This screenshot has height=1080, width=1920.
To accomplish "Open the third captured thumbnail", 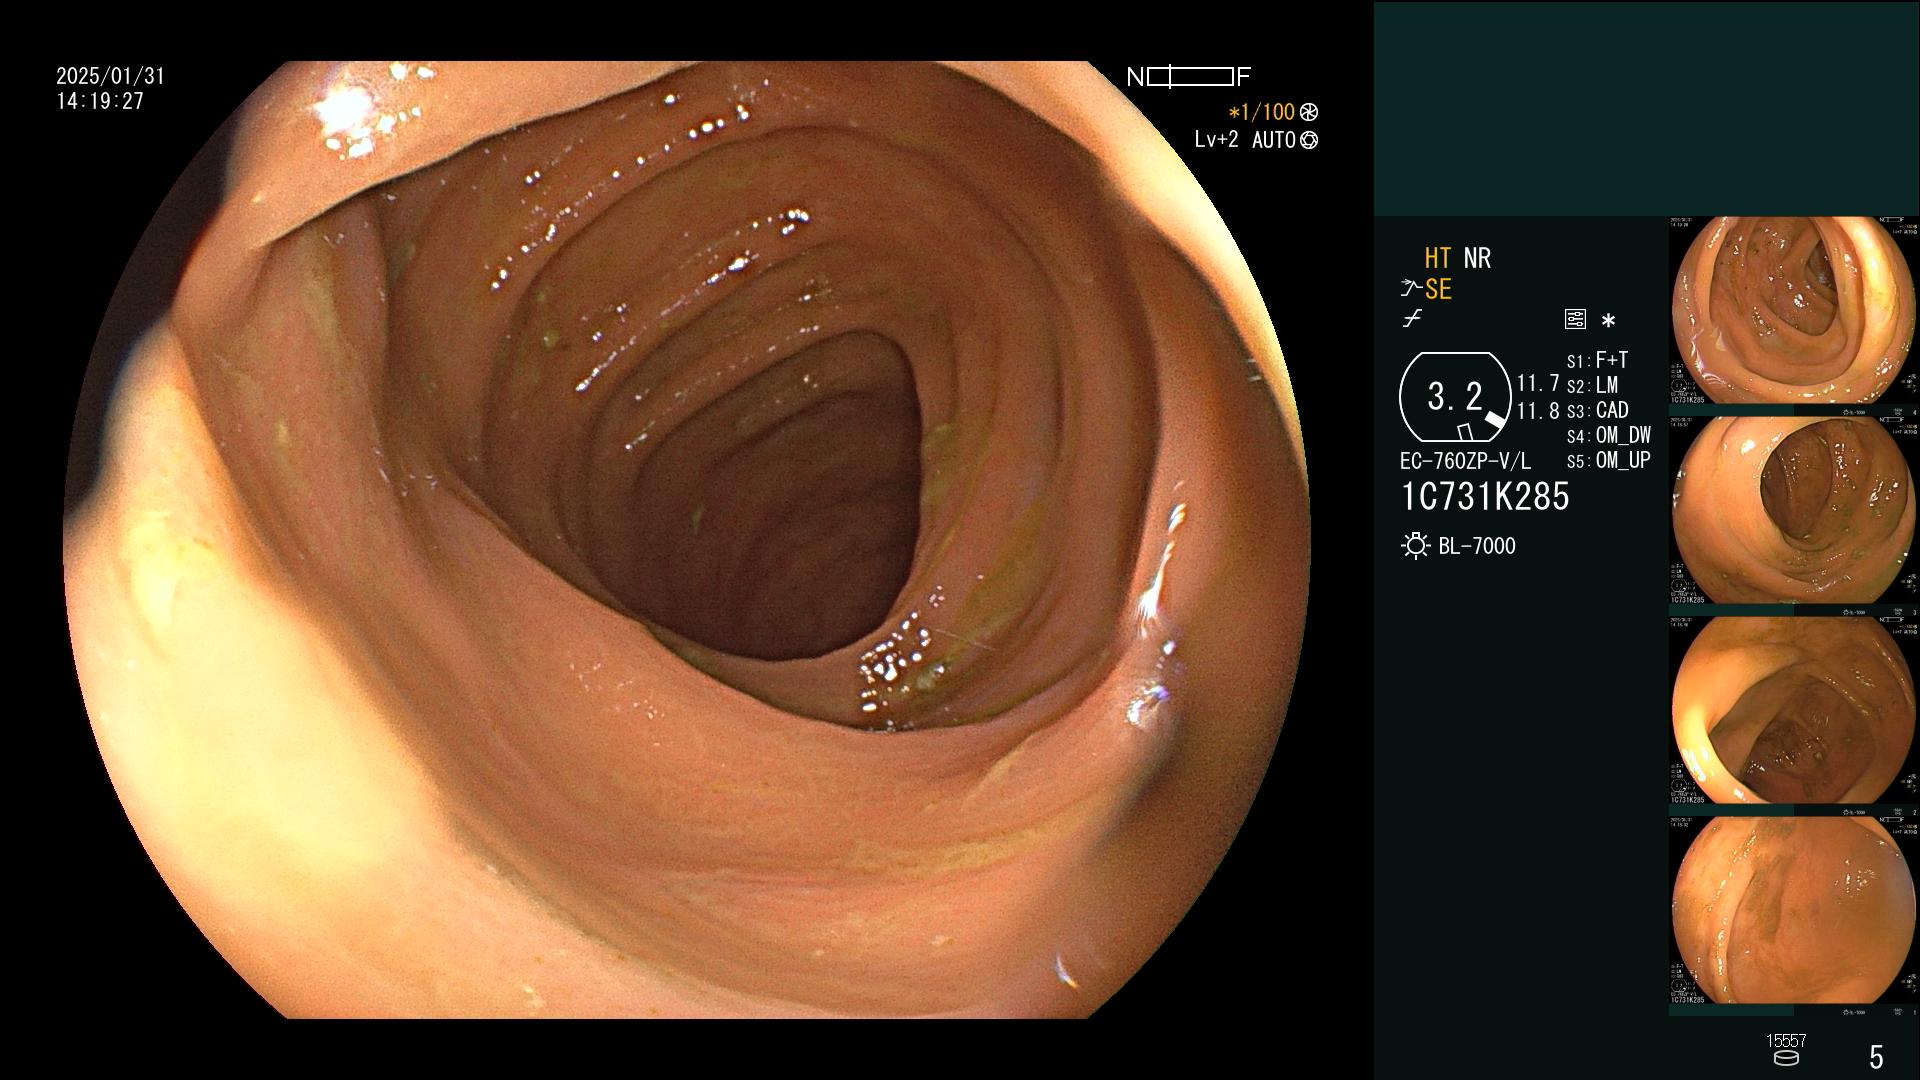I will (1794, 710).
